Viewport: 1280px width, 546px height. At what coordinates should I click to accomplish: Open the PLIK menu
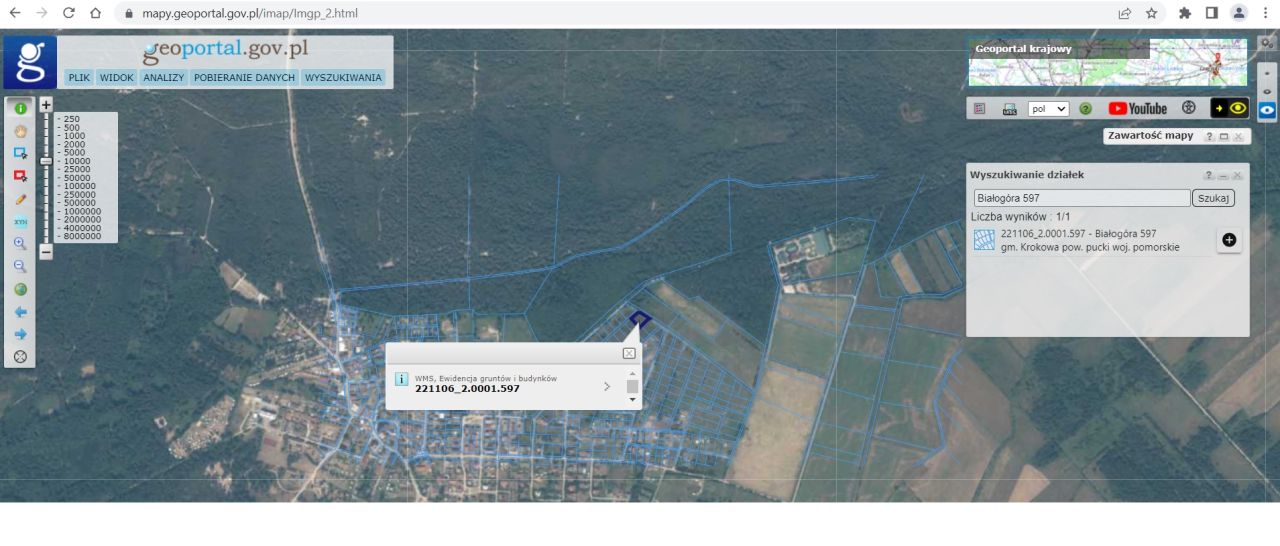click(79, 77)
